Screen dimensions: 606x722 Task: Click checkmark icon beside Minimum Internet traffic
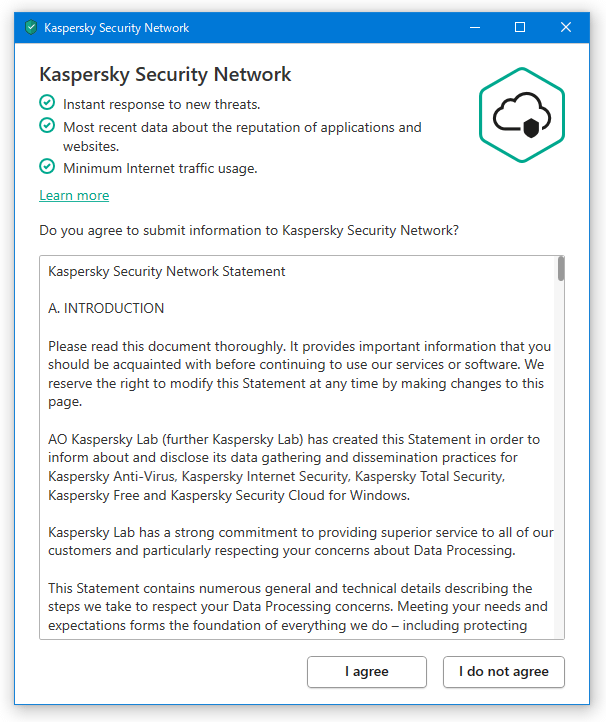(x=47, y=166)
